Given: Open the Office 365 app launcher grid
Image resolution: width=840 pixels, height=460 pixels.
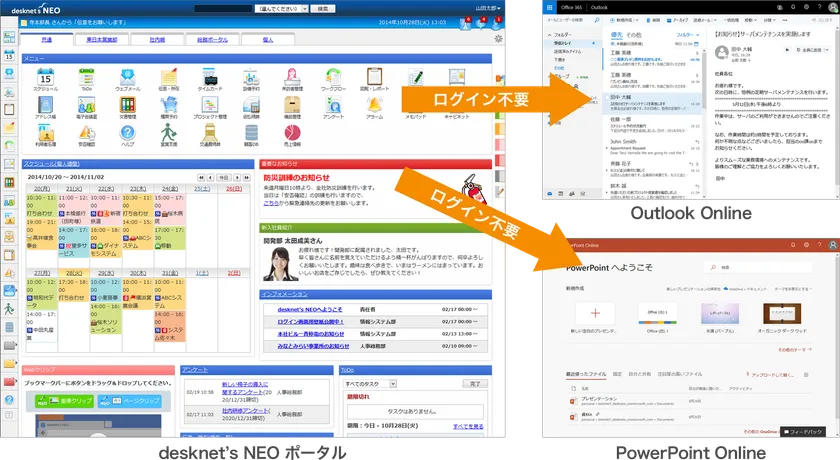Looking at the screenshot, I should [x=549, y=7].
